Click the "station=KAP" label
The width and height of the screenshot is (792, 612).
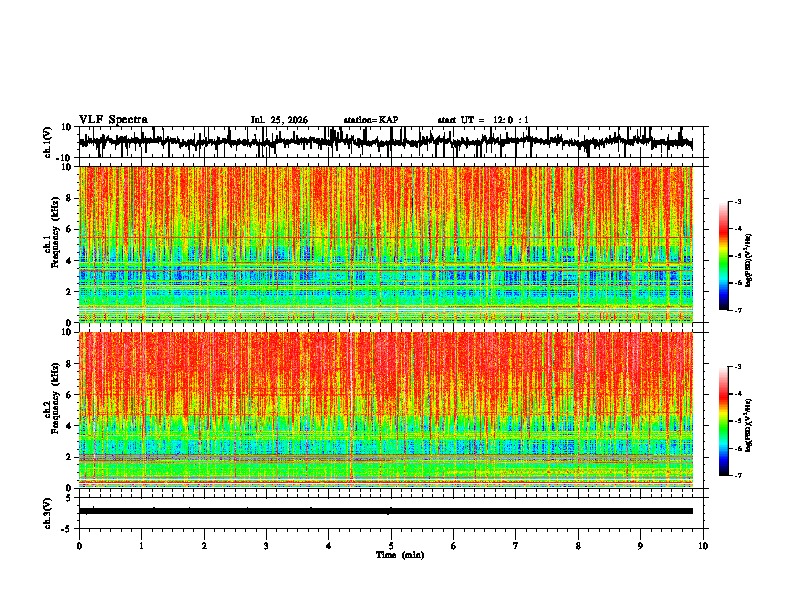[371, 120]
